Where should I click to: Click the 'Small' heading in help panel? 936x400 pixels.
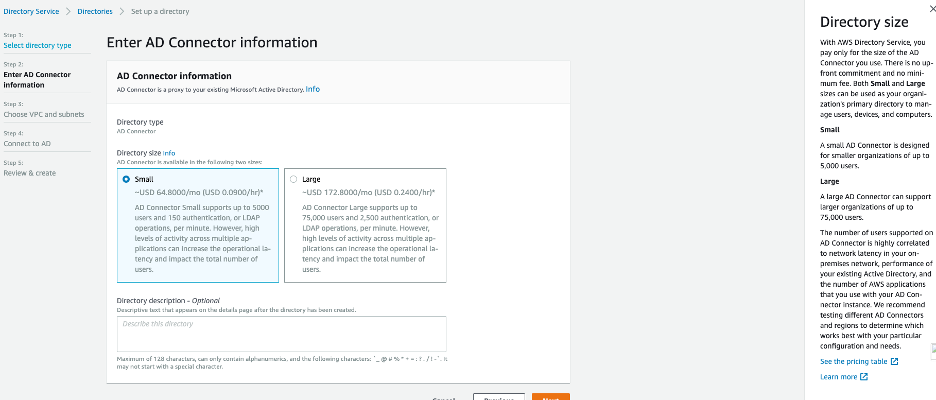830,129
